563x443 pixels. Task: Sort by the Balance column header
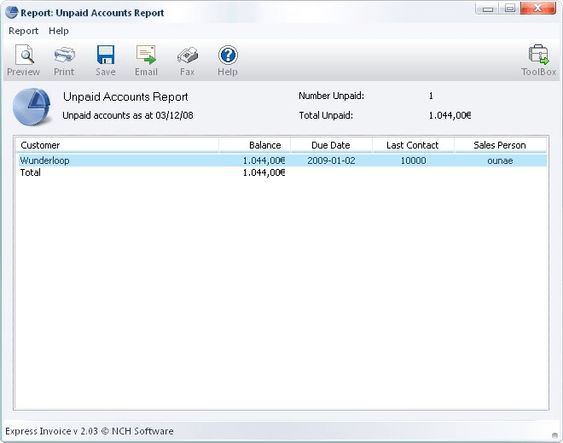tap(255, 145)
